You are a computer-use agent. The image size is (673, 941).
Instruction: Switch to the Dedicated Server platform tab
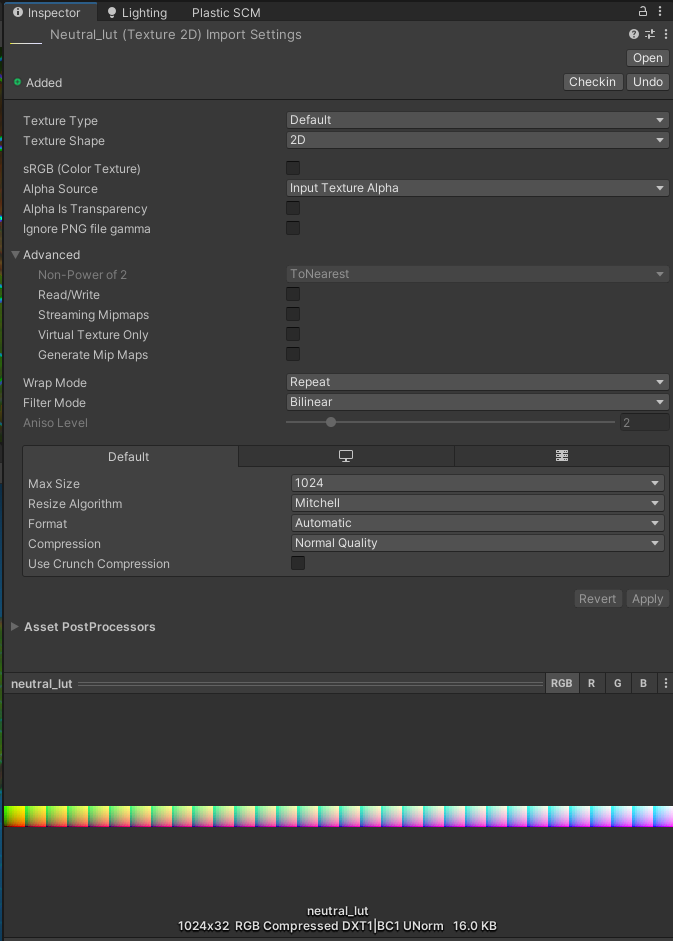[560, 456]
